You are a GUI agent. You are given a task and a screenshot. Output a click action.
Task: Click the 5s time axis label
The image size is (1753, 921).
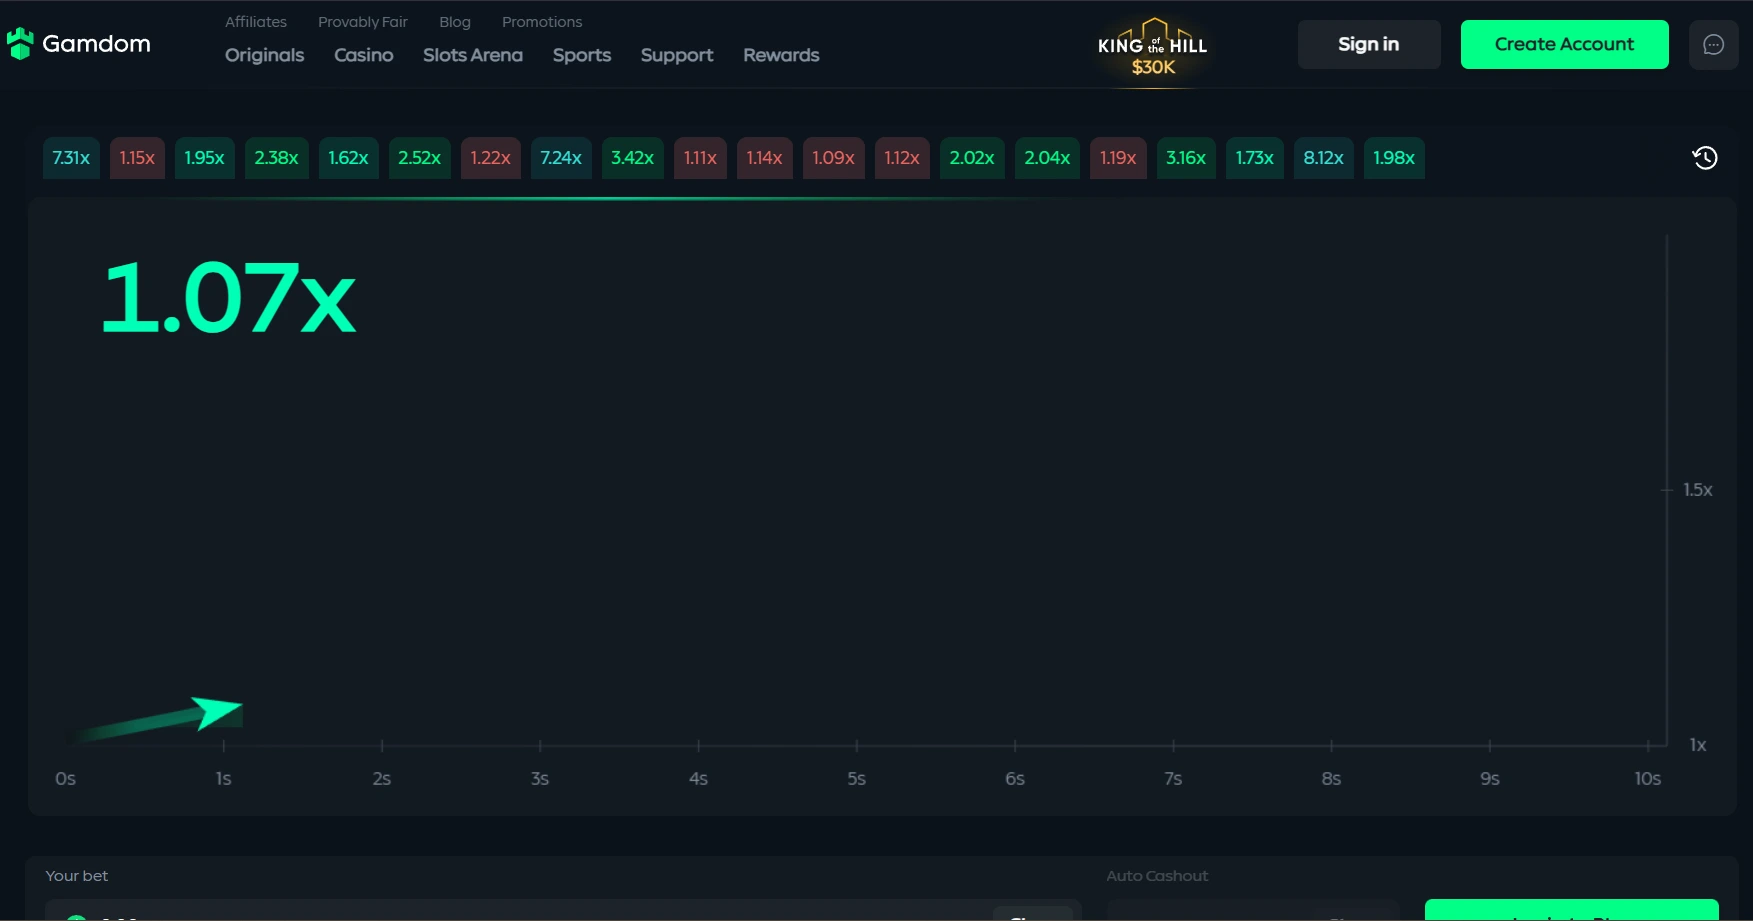(857, 779)
